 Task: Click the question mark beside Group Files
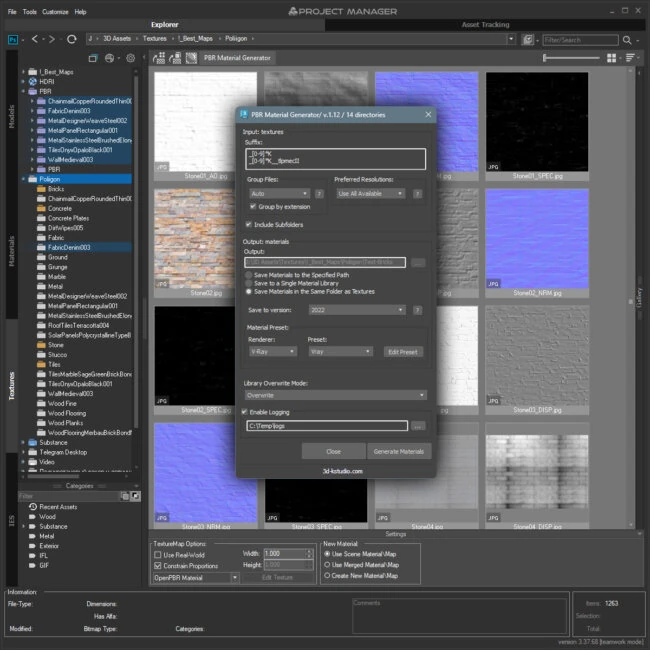click(x=319, y=194)
